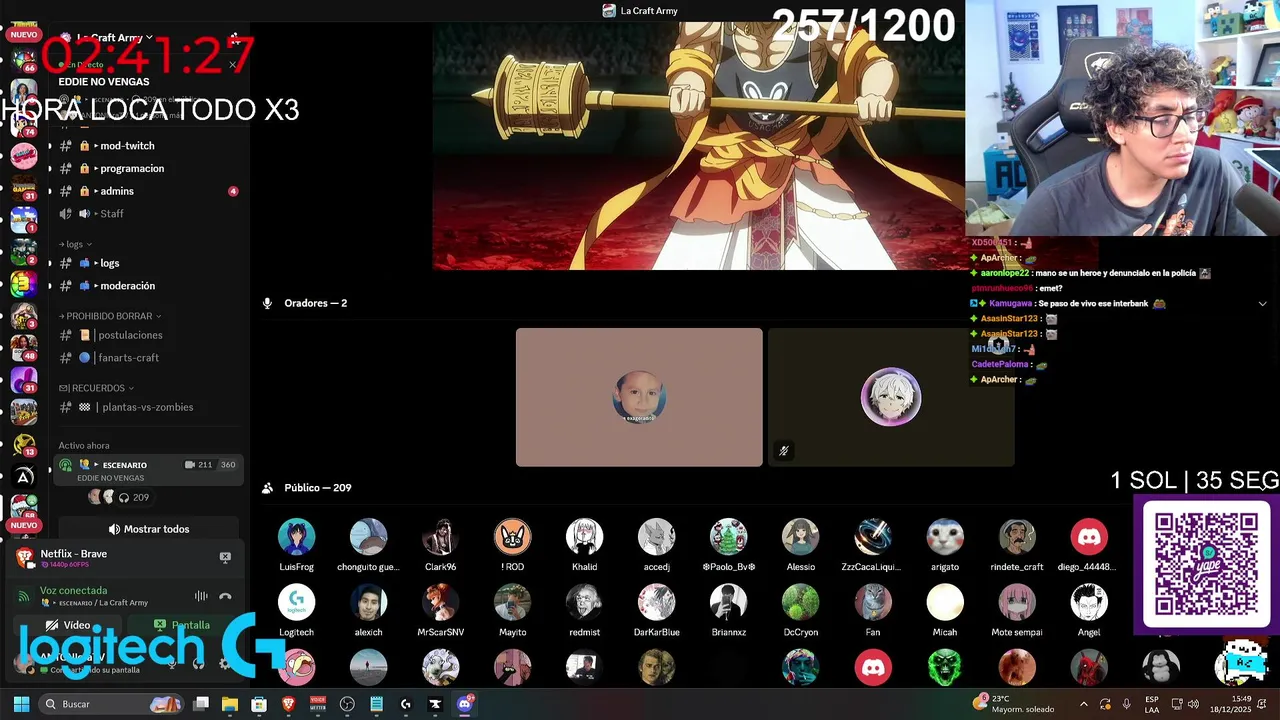Open the mod-twitch channel
The image size is (1280, 720).
pyautogui.click(x=148, y=146)
